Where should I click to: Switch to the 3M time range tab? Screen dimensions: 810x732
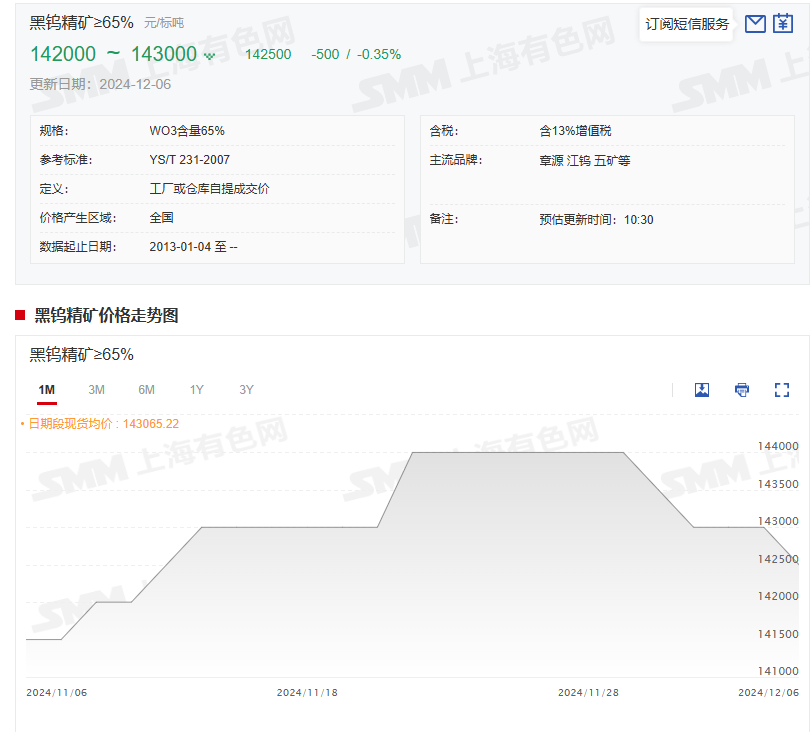pyautogui.click(x=95, y=390)
